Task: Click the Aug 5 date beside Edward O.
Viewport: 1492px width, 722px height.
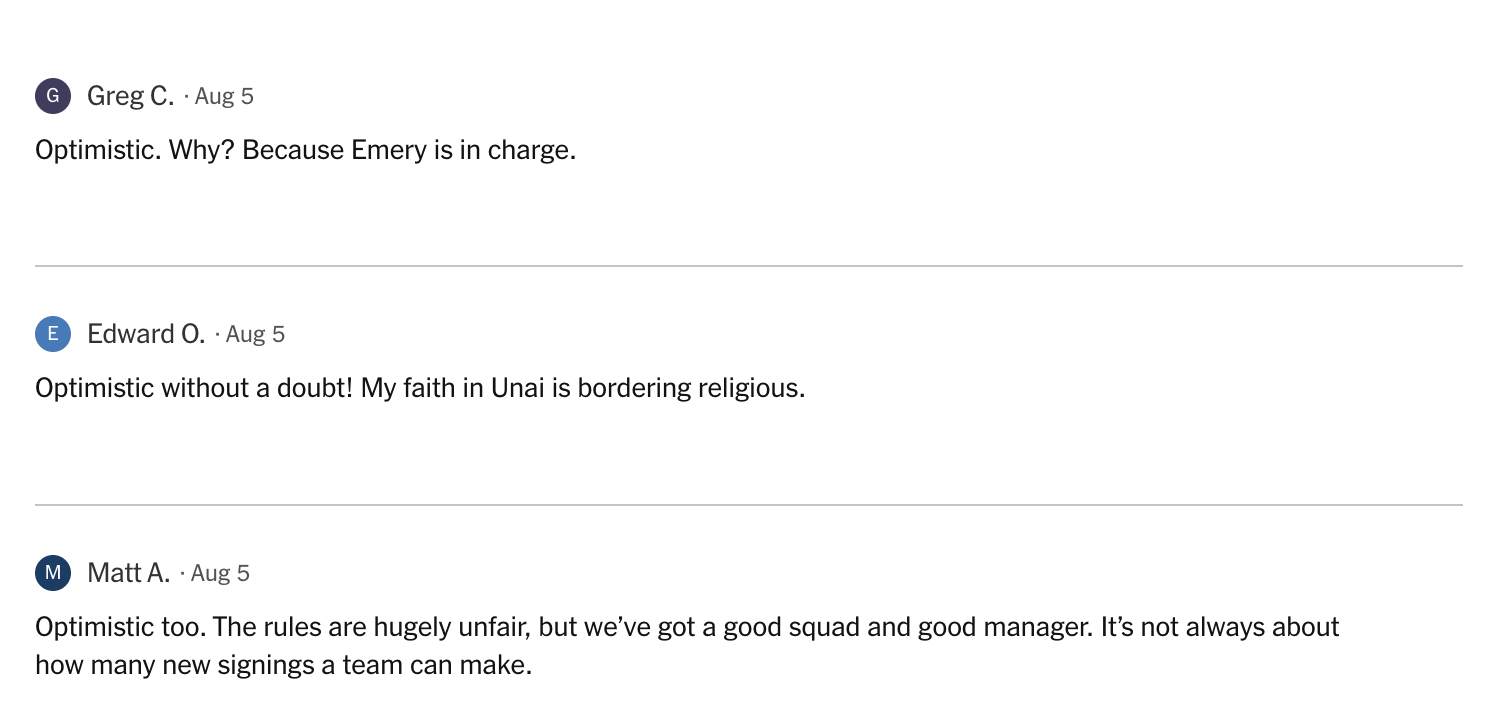Action: click(x=255, y=335)
